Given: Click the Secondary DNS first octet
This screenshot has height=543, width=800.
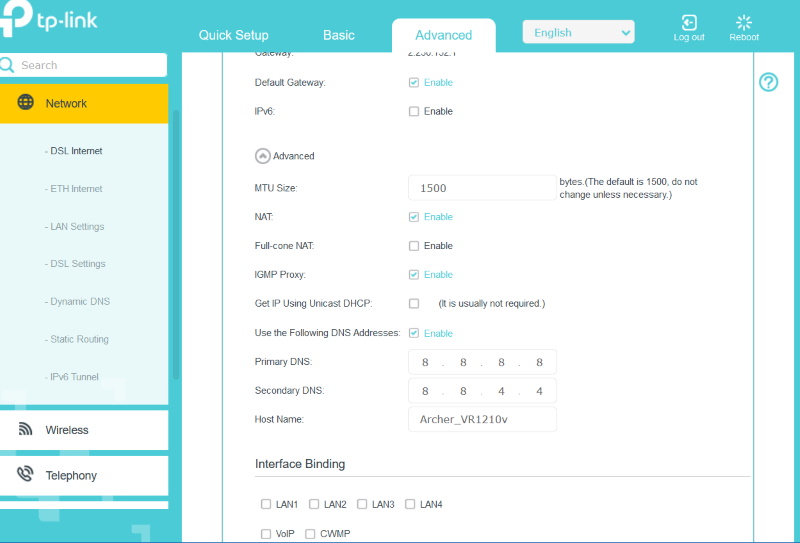Looking at the screenshot, I should pyautogui.click(x=425, y=391).
